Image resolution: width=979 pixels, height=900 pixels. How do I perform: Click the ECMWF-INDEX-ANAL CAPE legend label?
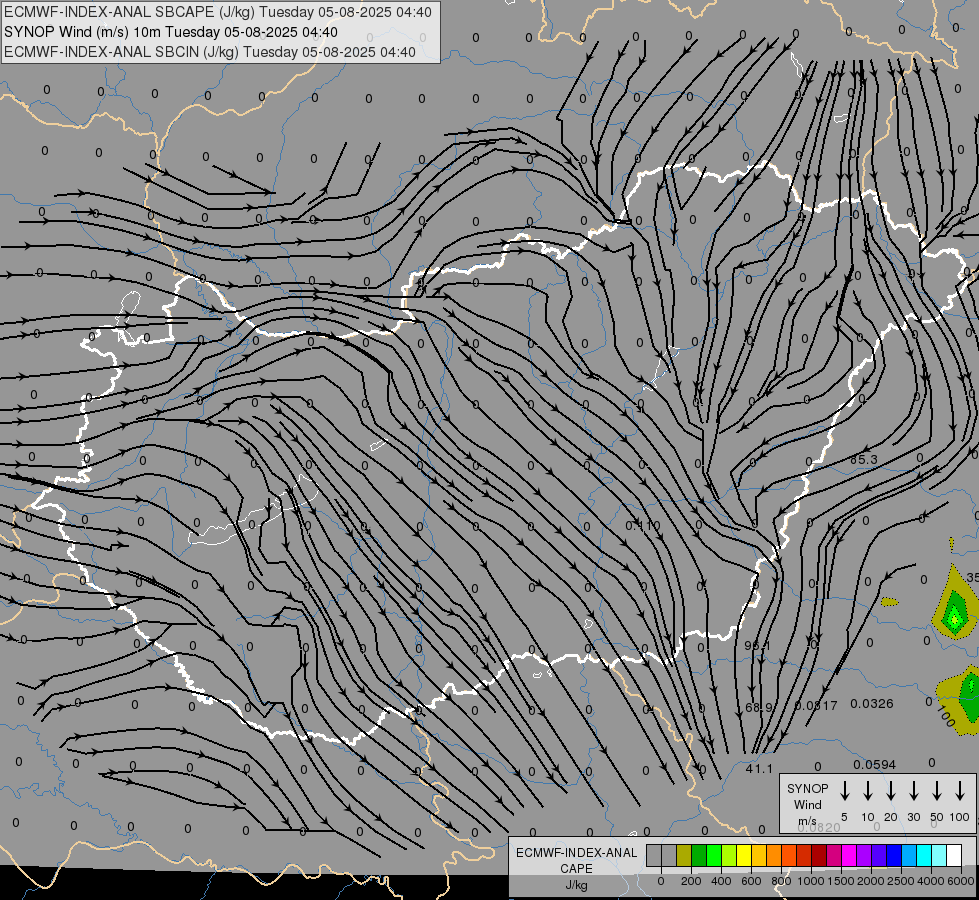[576, 860]
